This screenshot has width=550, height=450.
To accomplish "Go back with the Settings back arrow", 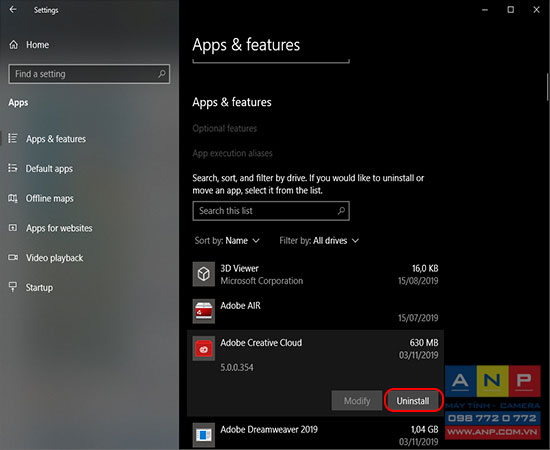I will coord(13,9).
